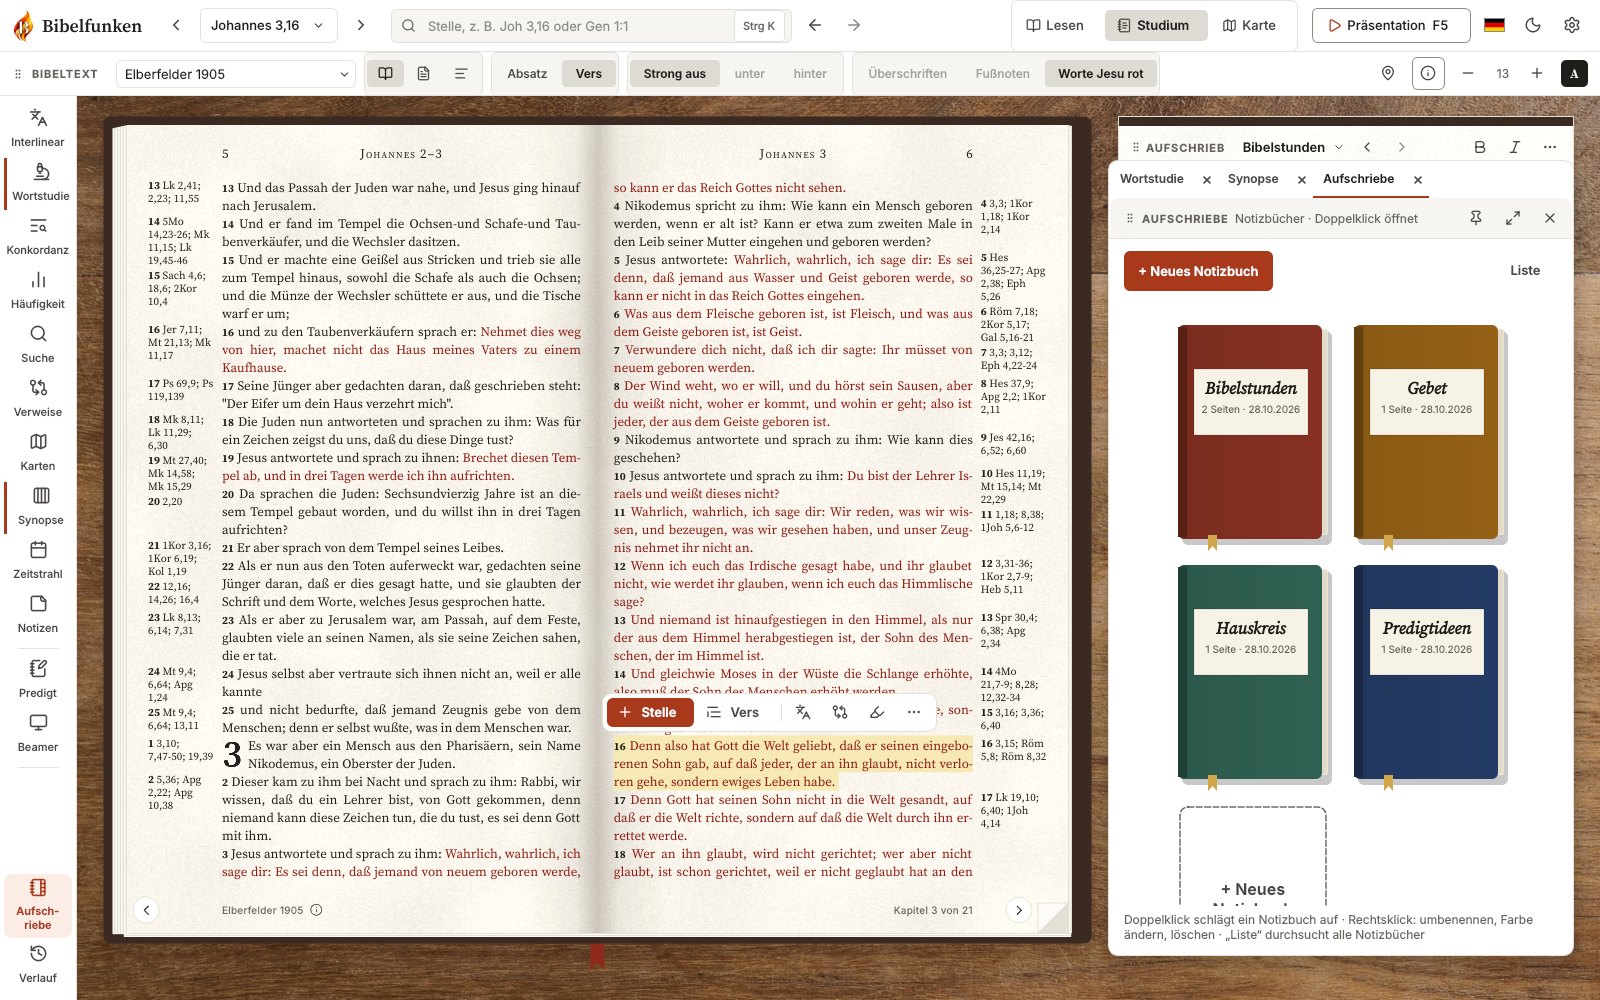Start Präsentation F5 mode
Screen dimensions: 1600x1000
click(1391, 25)
